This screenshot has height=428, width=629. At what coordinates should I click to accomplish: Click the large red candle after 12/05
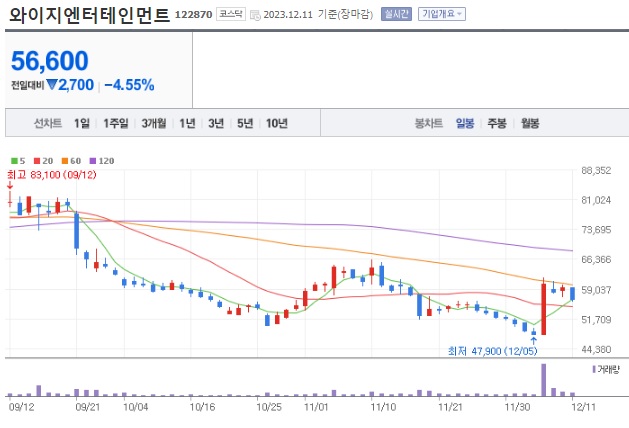[x=544, y=309]
